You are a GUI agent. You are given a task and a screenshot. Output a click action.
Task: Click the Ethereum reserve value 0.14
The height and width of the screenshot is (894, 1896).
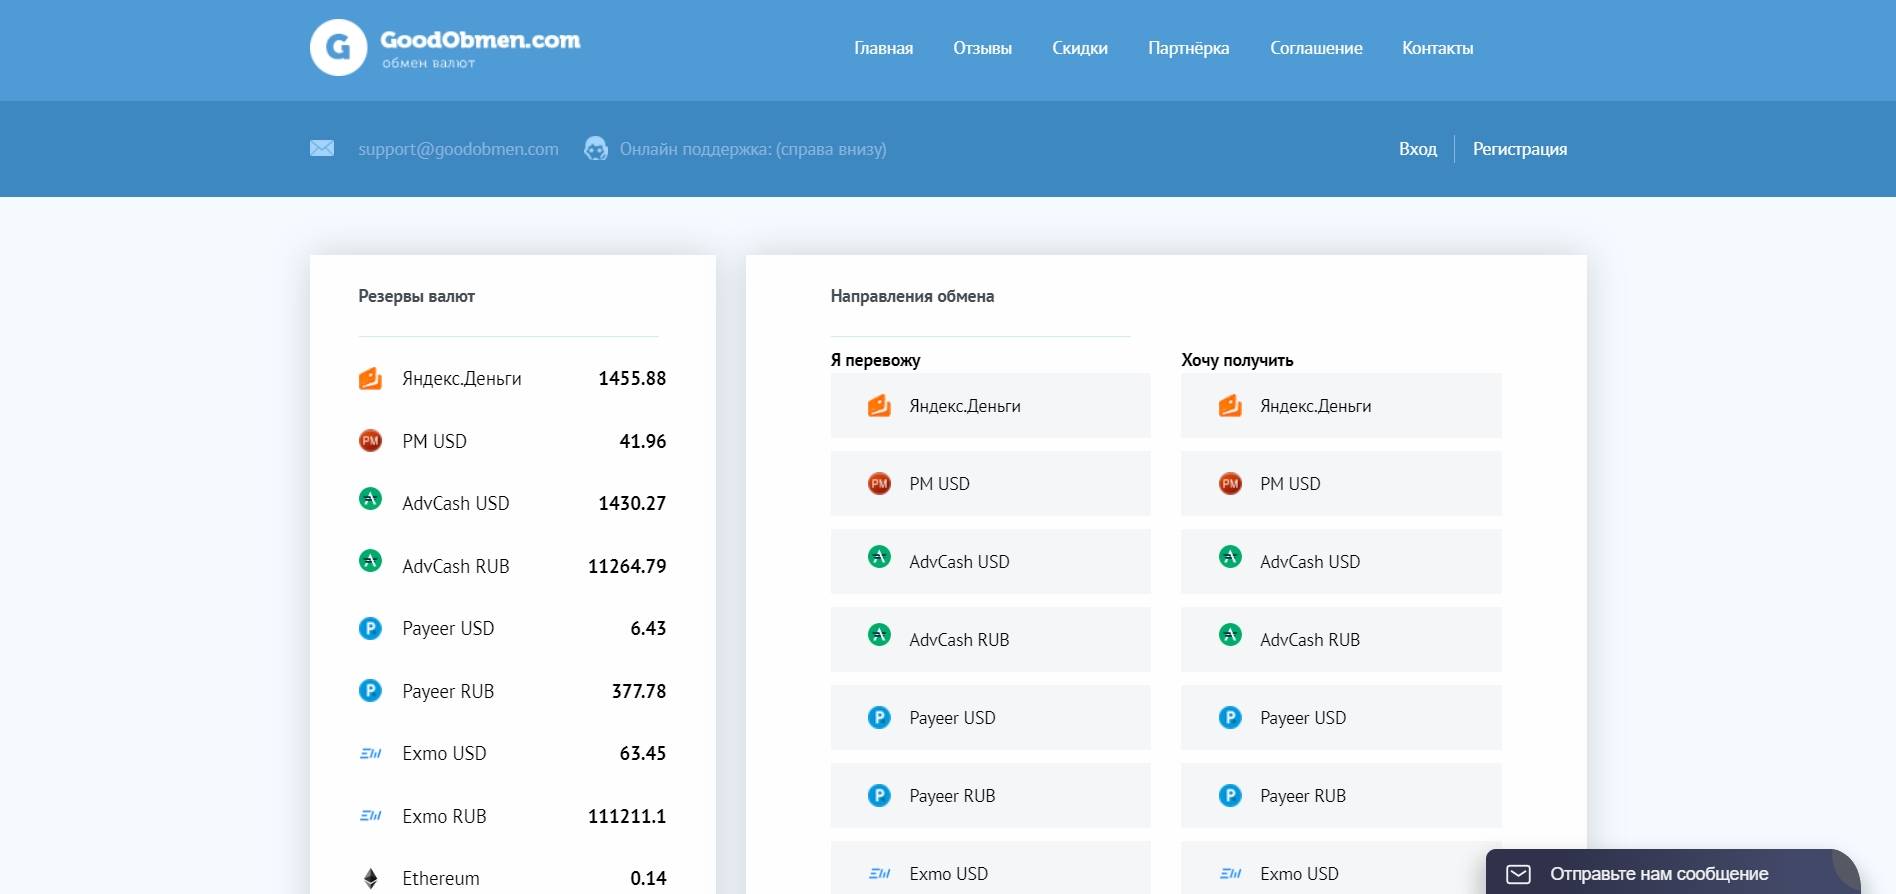pos(648,878)
